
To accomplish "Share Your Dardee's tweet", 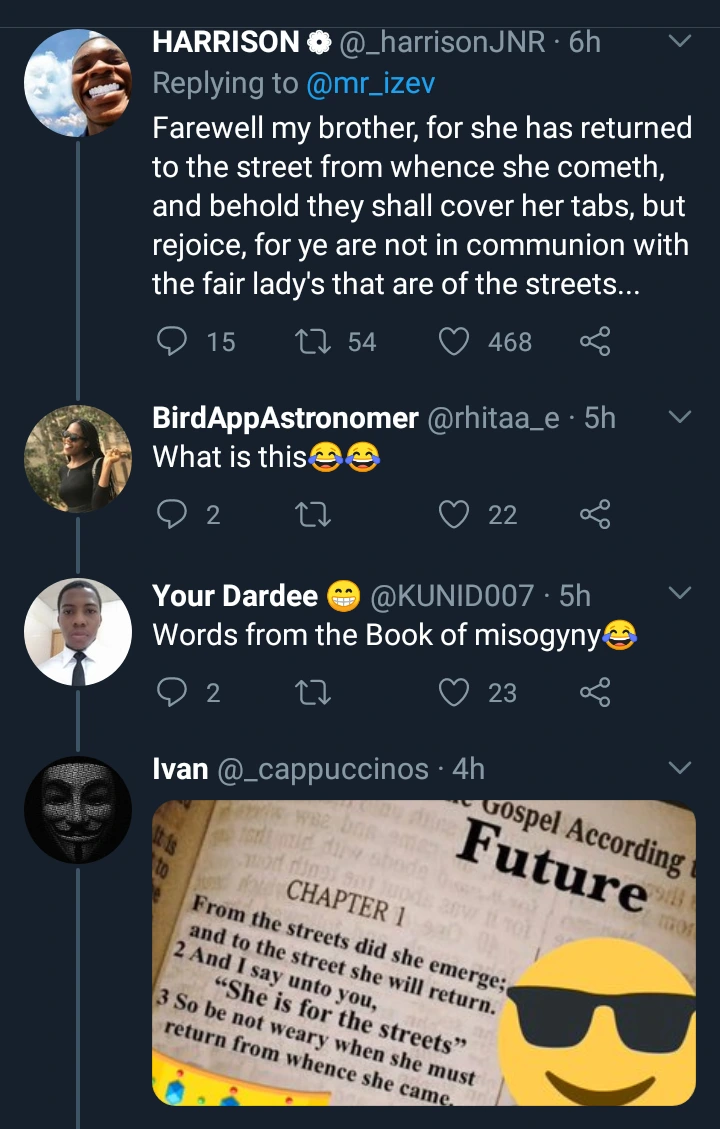I will coord(594,692).
